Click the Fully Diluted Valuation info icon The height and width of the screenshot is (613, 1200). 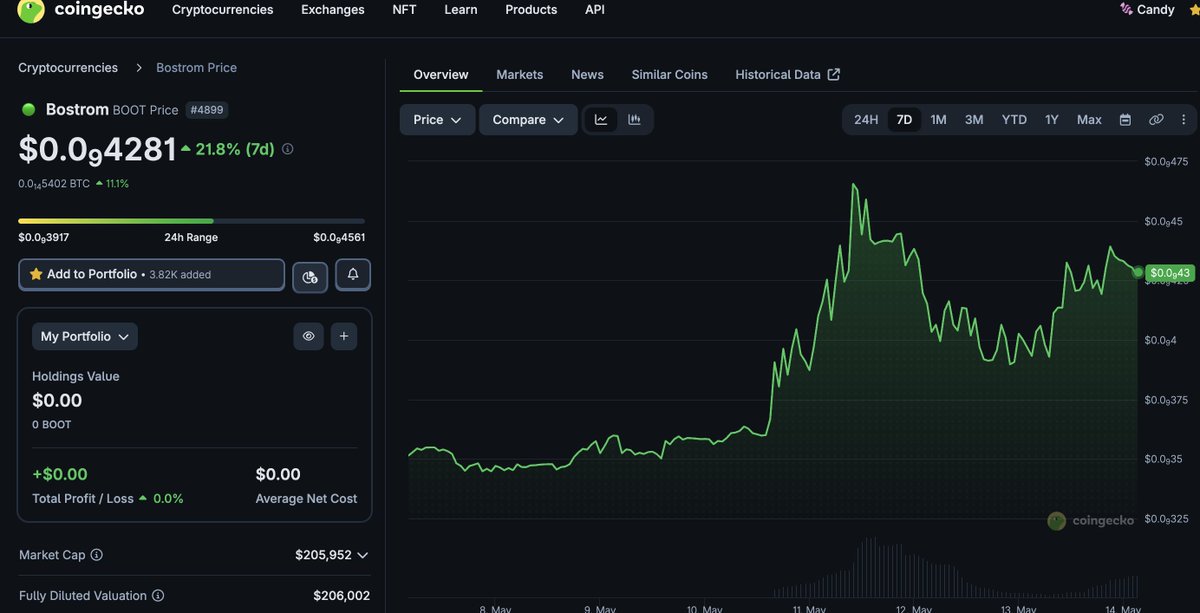tap(157, 596)
